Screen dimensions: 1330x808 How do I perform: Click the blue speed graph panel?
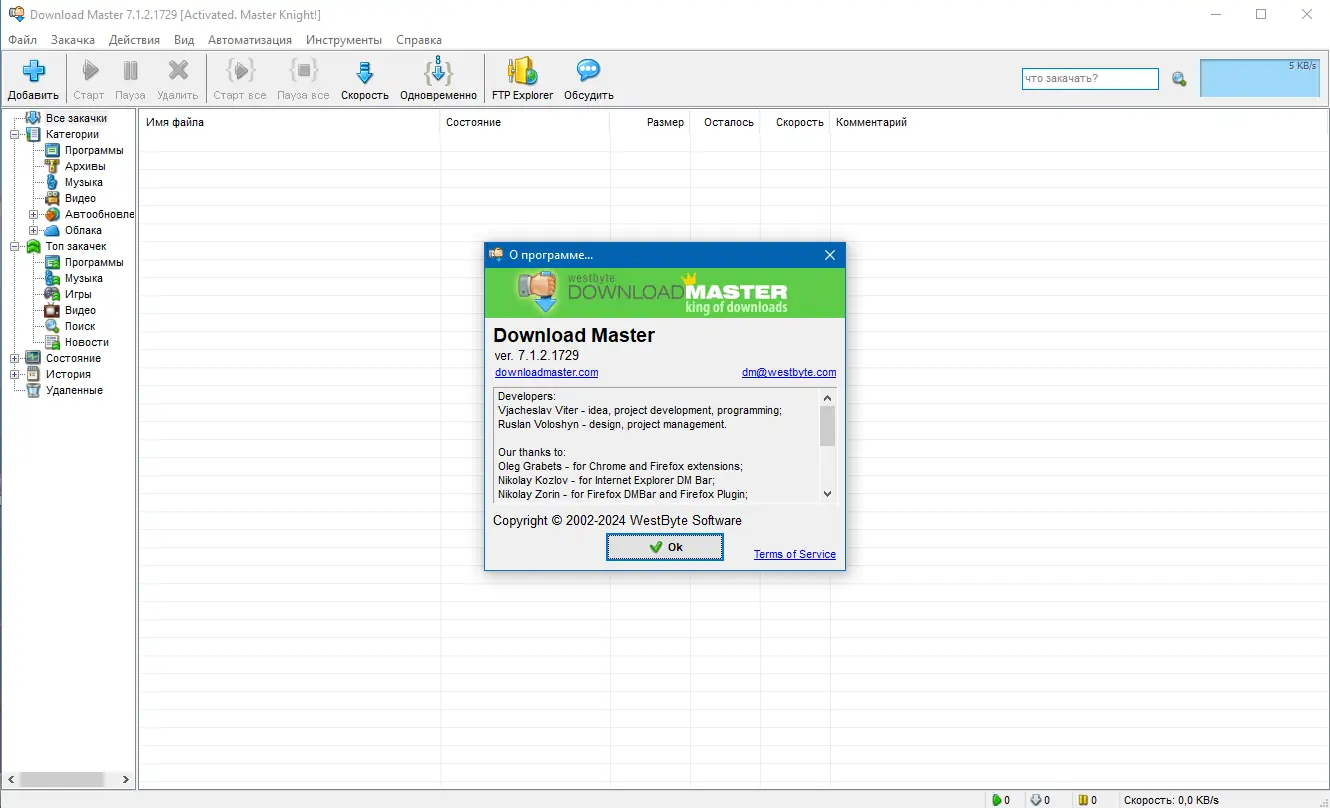point(1260,78)
